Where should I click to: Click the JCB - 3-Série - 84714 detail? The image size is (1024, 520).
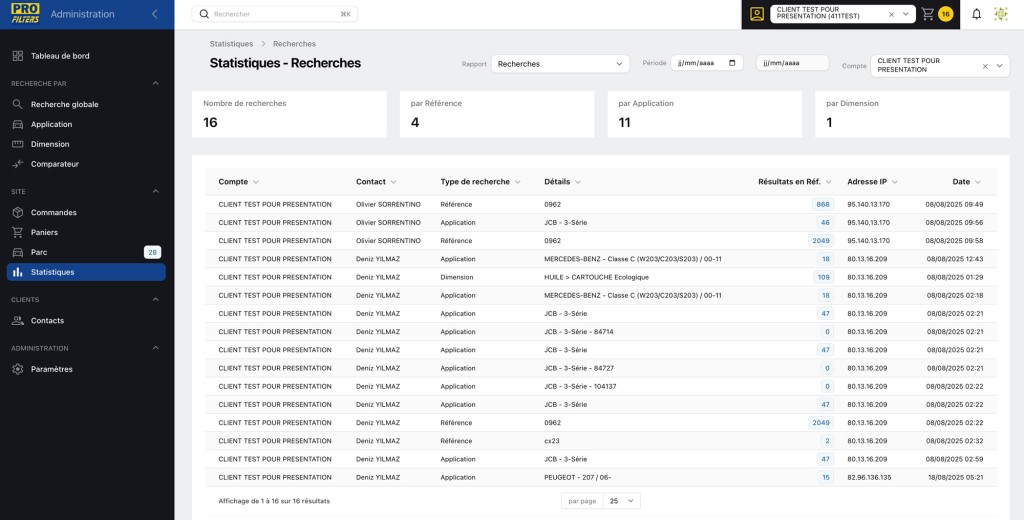pyautogui.click(x=579, y=332)
